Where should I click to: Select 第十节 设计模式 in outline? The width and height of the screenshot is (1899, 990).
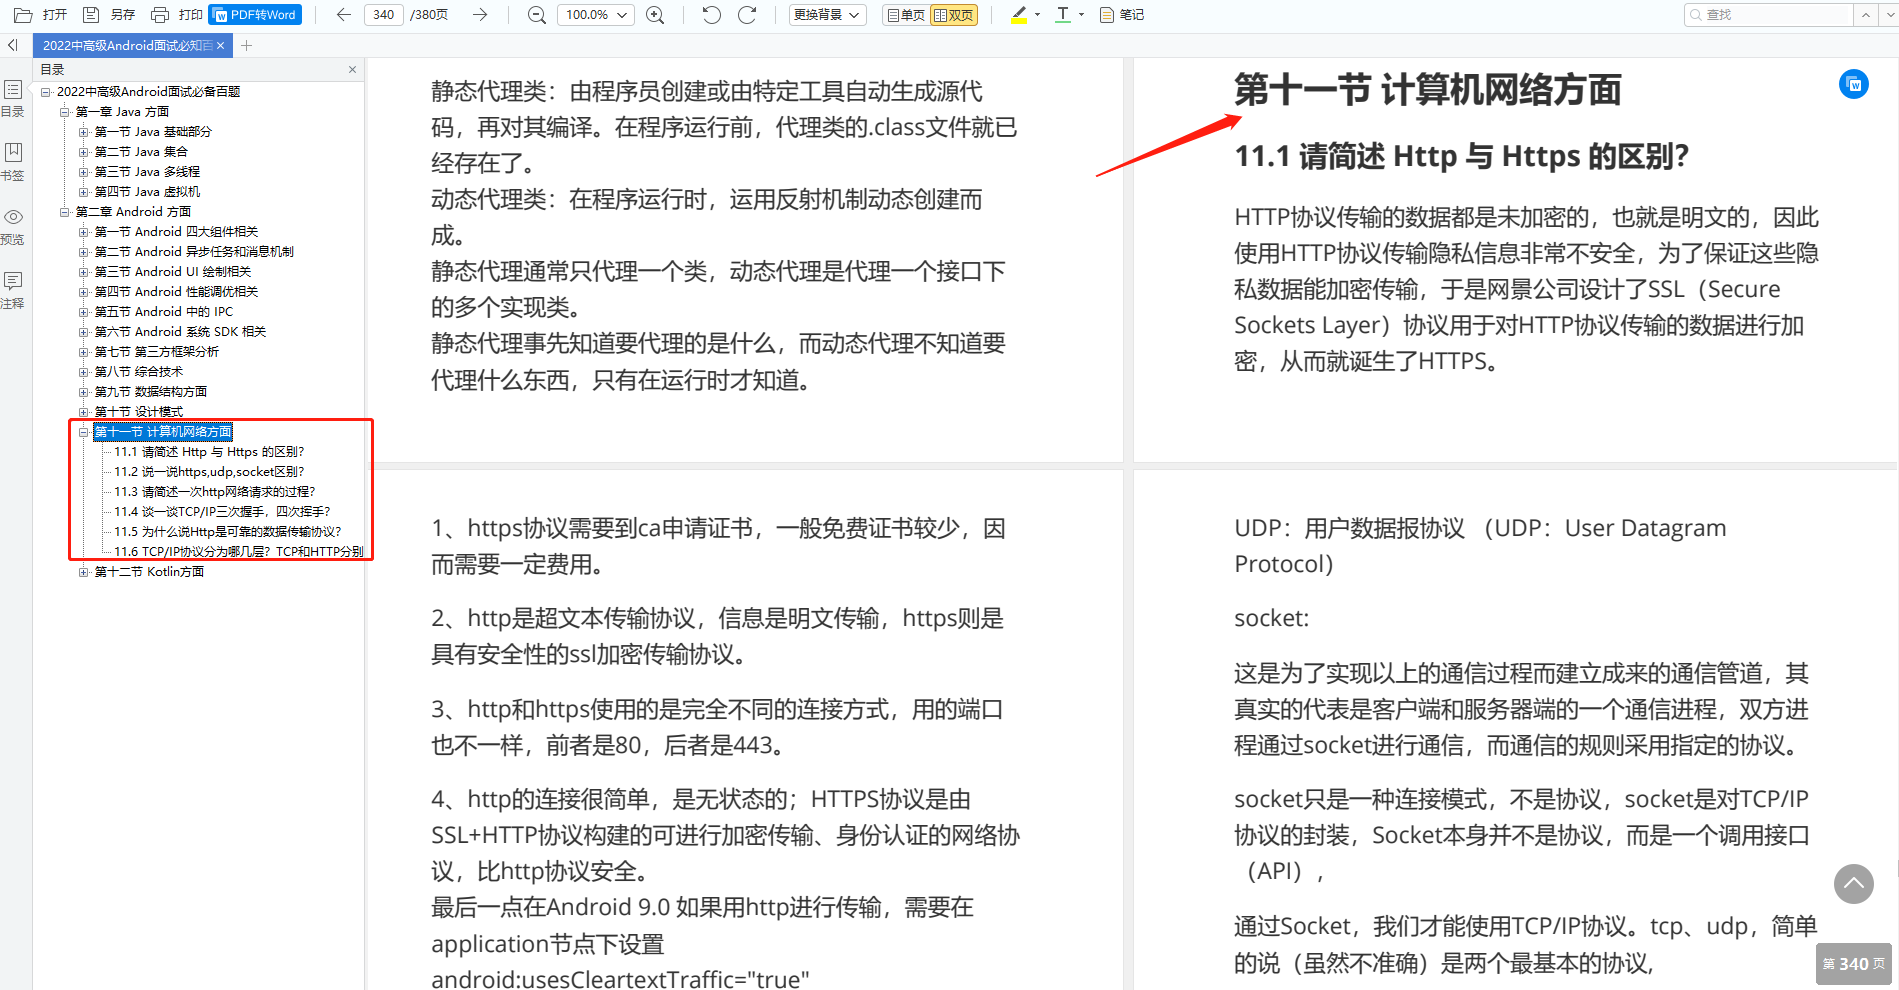[x=138, y=411]
